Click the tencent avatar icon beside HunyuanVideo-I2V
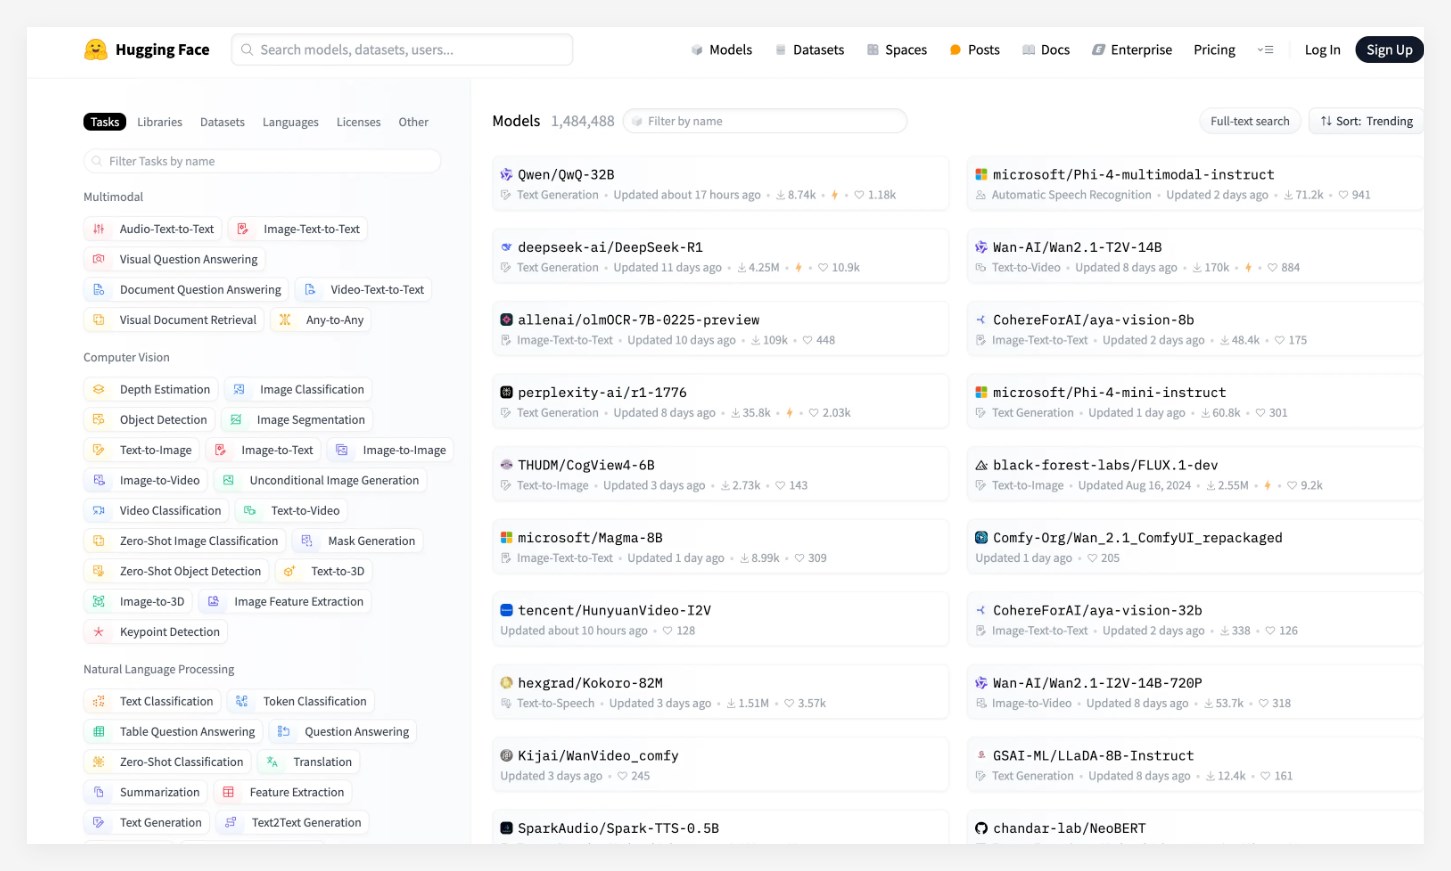Viewport: 1451px width, 871px height. [x=506, y=610]
